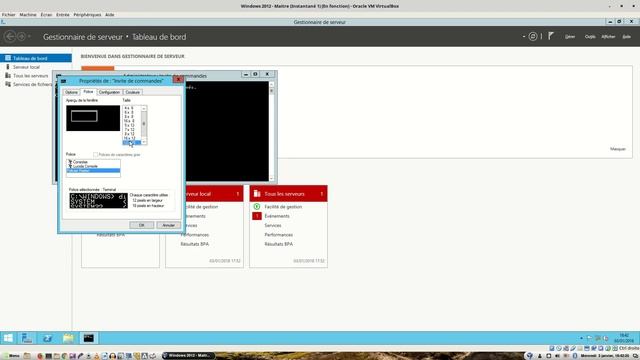Open Server Manager from taskbar
Viewport: 640px width, 360px height.
(27, 338)
